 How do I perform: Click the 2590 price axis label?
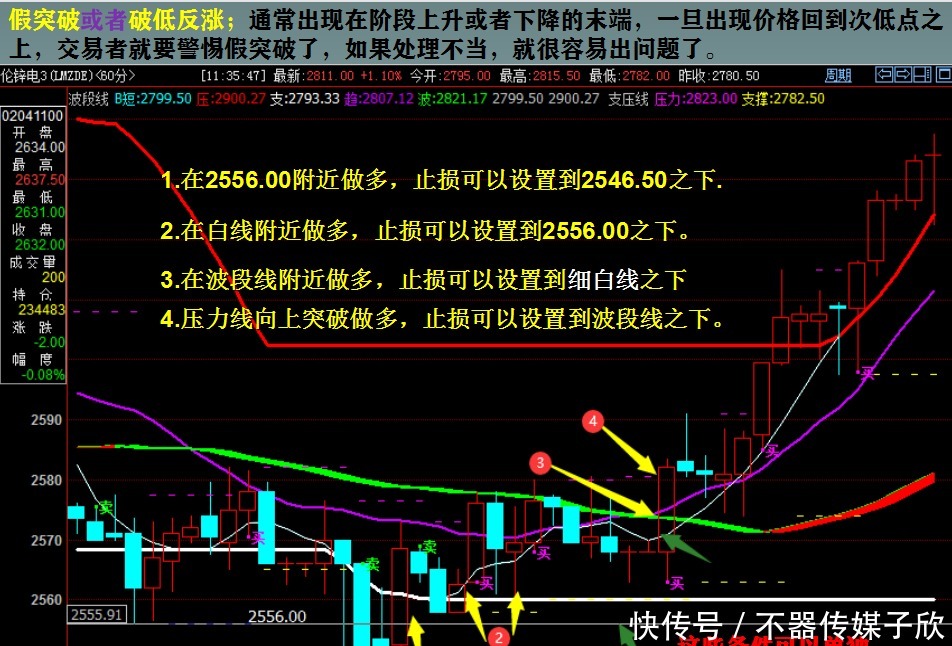click(x=47, y=420)
